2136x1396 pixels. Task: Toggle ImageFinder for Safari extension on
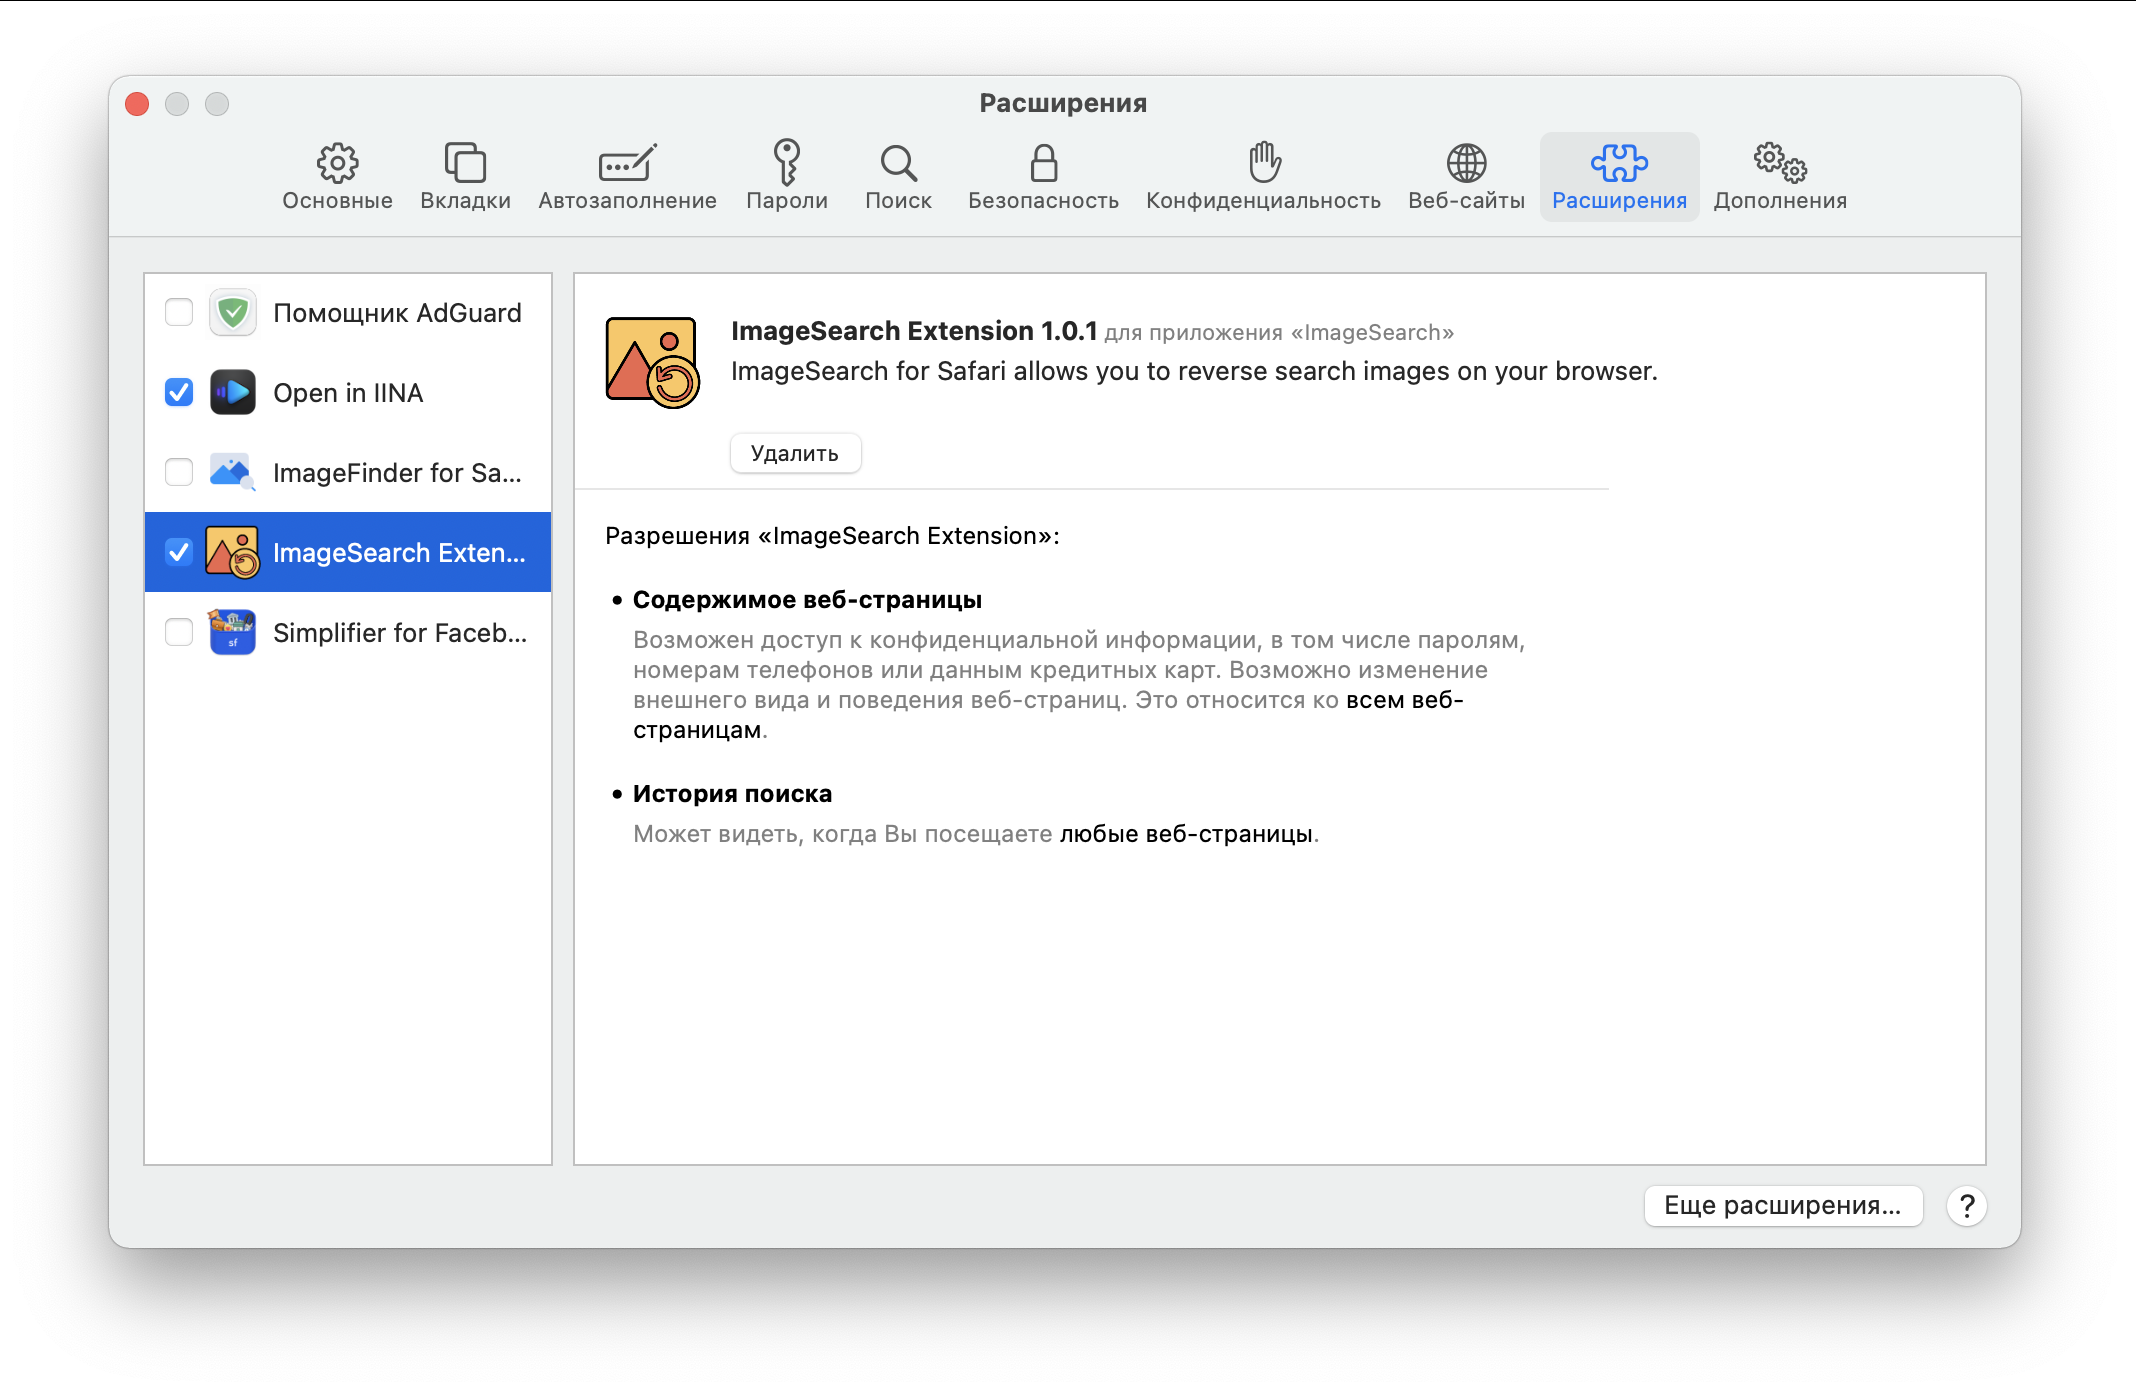[x=179, y=472]
